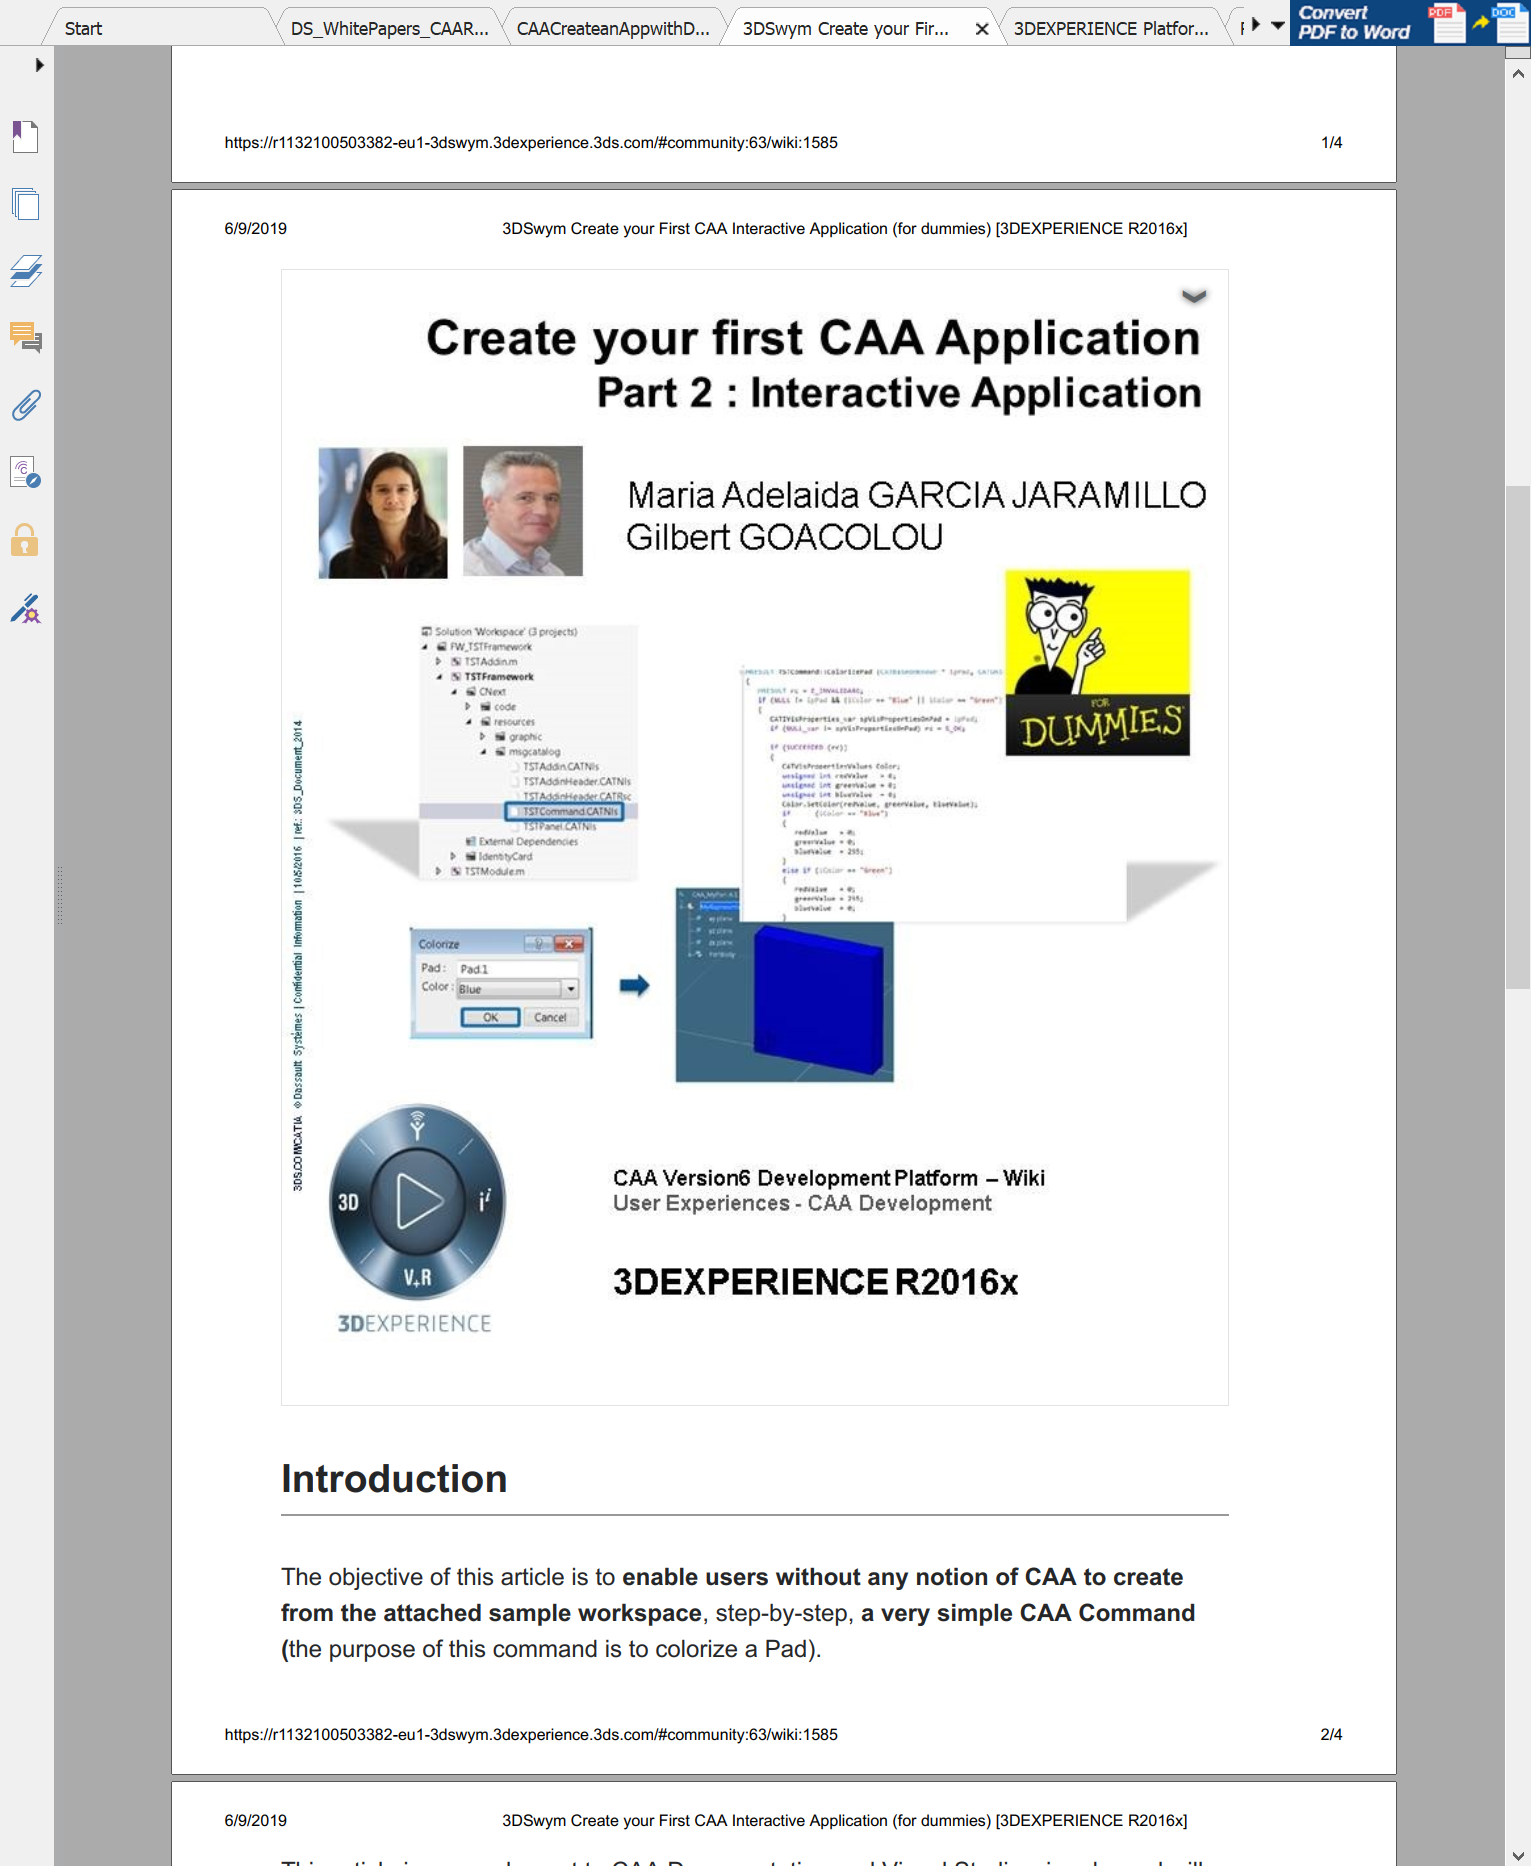Click the vertical scrollbar down arrow
1531x1866 pixels.
pos(1518,1855)
